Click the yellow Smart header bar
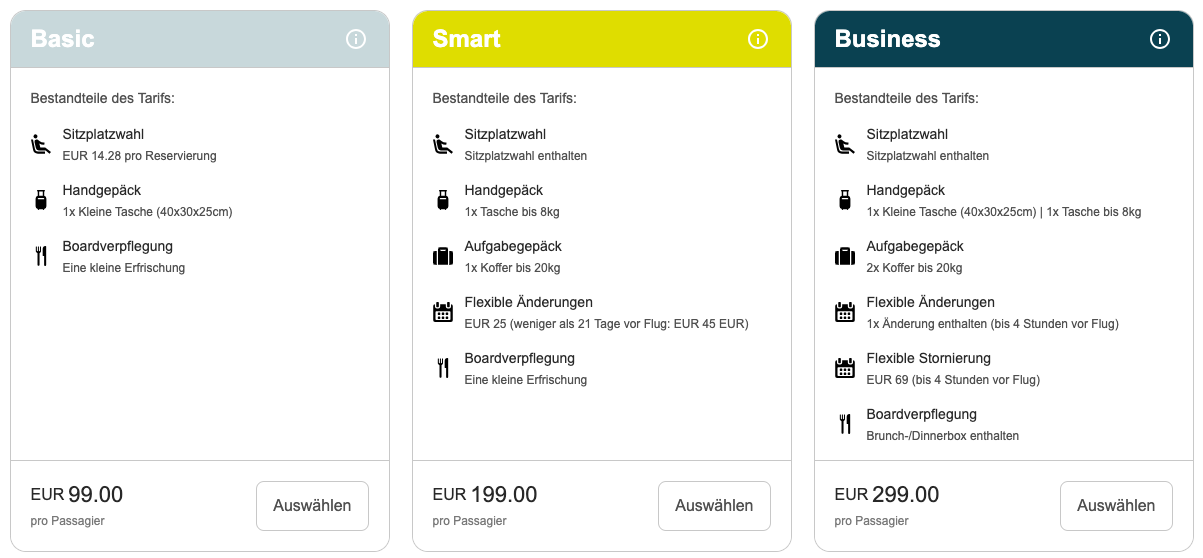The height and width of the screenshot is (558, 1203). point(600,39)
